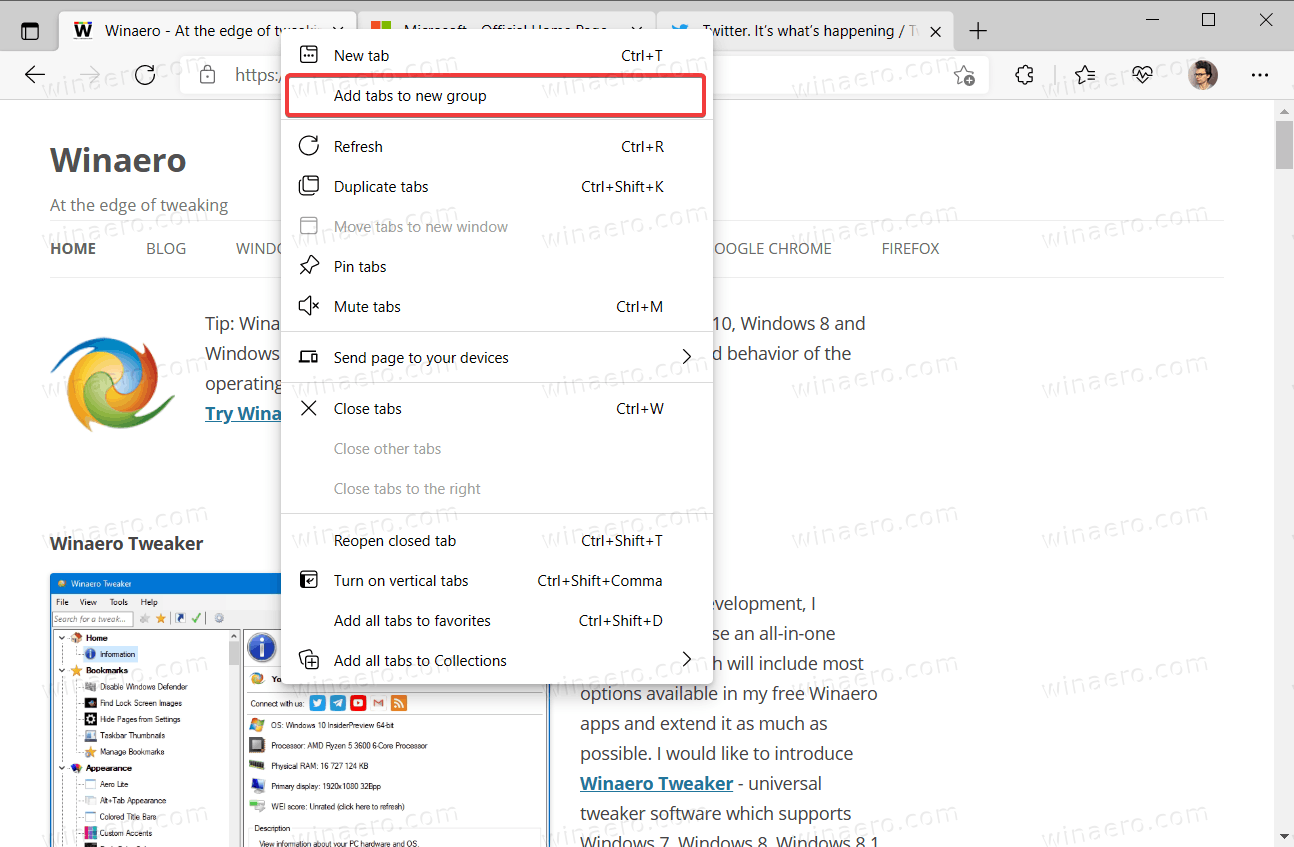Open a new tab with plus button

coord(978,31)
